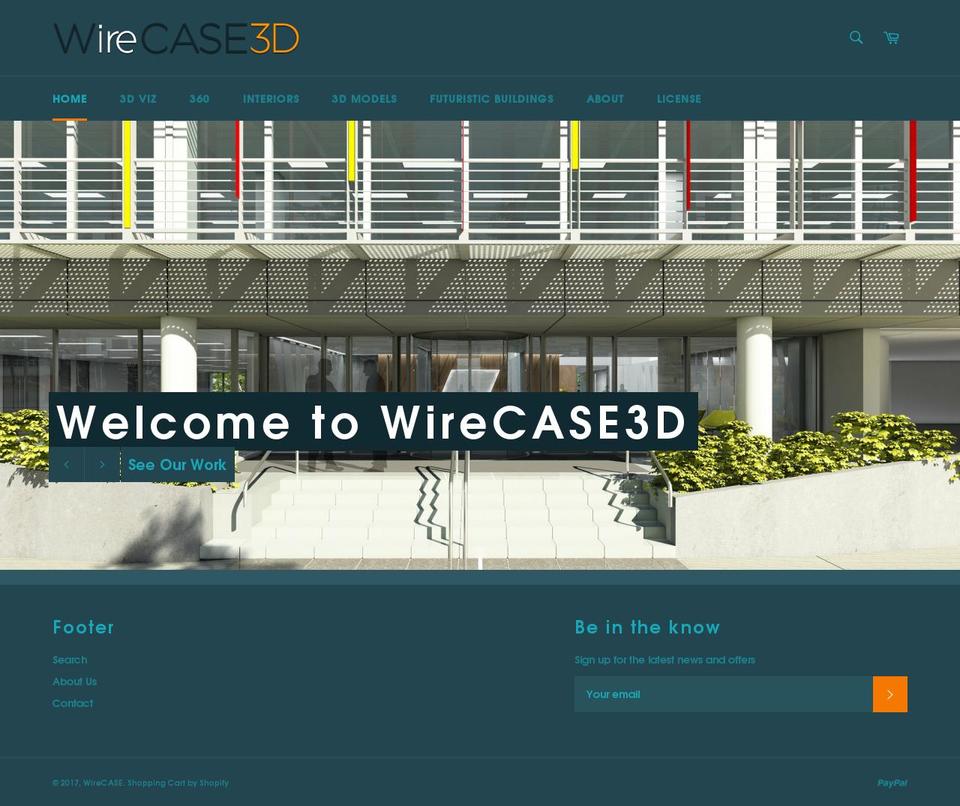Open the footer Contact link
Image resolution: width=960 pixels, height=806 pixels.
(x=73, y=703)
